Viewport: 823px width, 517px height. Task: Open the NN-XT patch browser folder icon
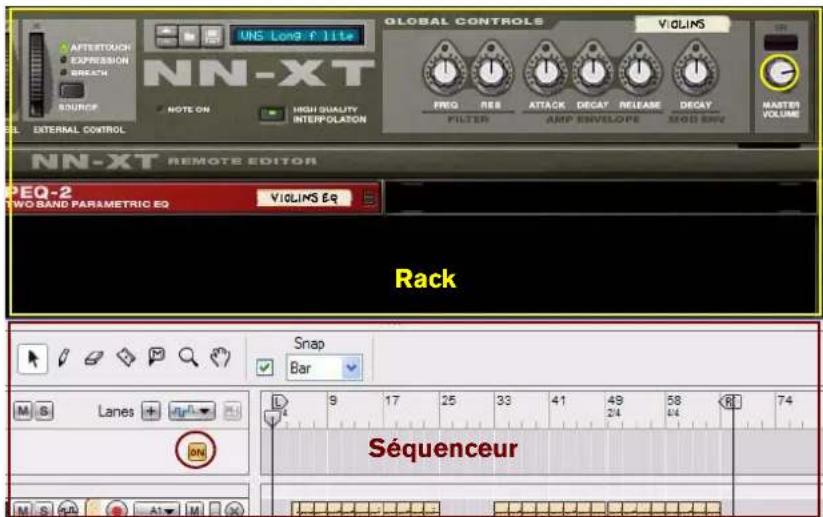click(189, 36)
